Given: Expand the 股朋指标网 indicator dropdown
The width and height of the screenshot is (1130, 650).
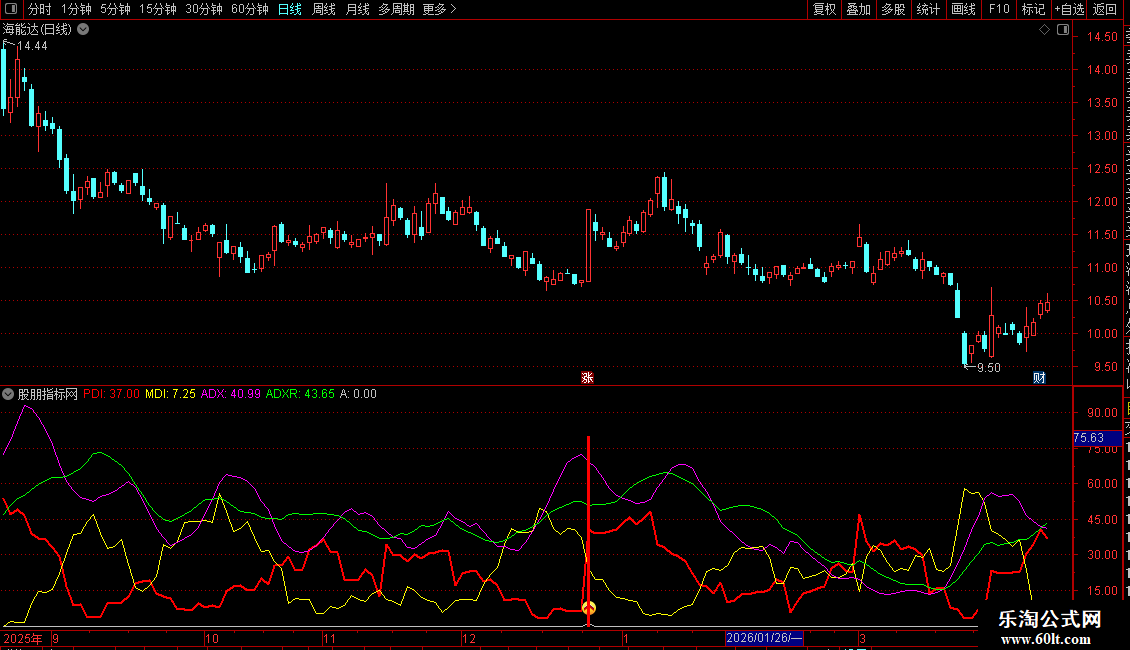Looking at the screenshot, I should 9,394.
